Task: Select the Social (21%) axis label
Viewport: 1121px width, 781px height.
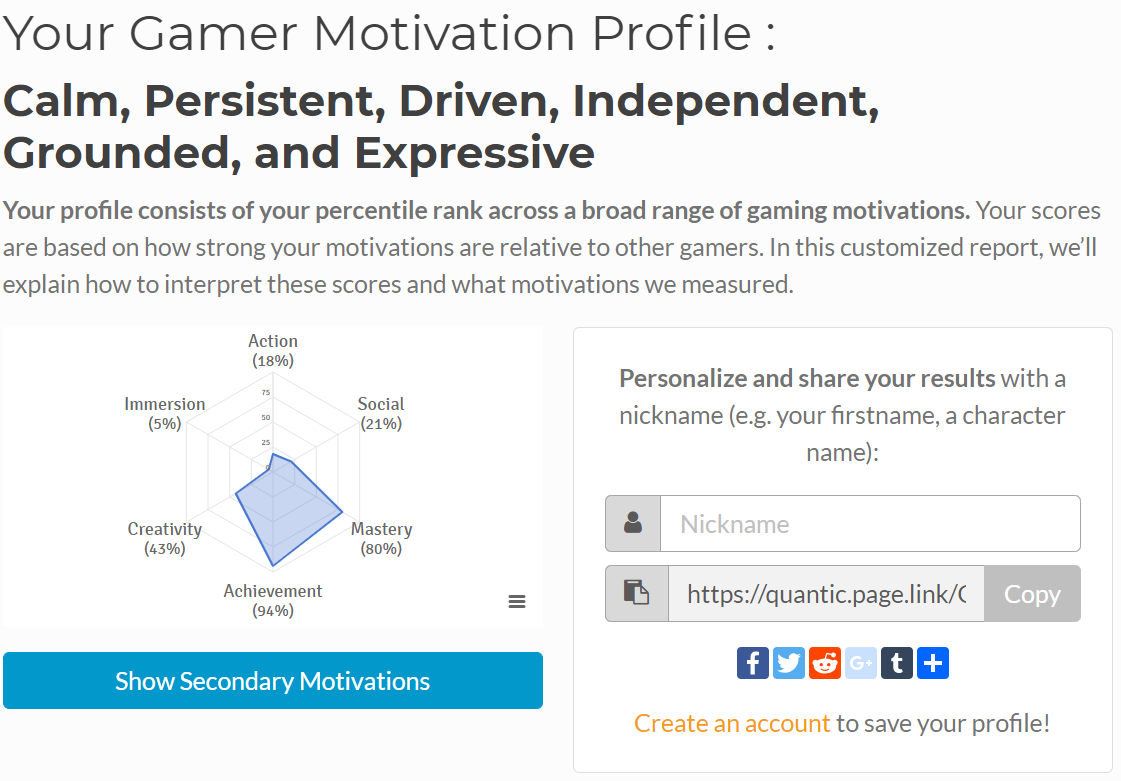Action: click(x=381, y=413)
